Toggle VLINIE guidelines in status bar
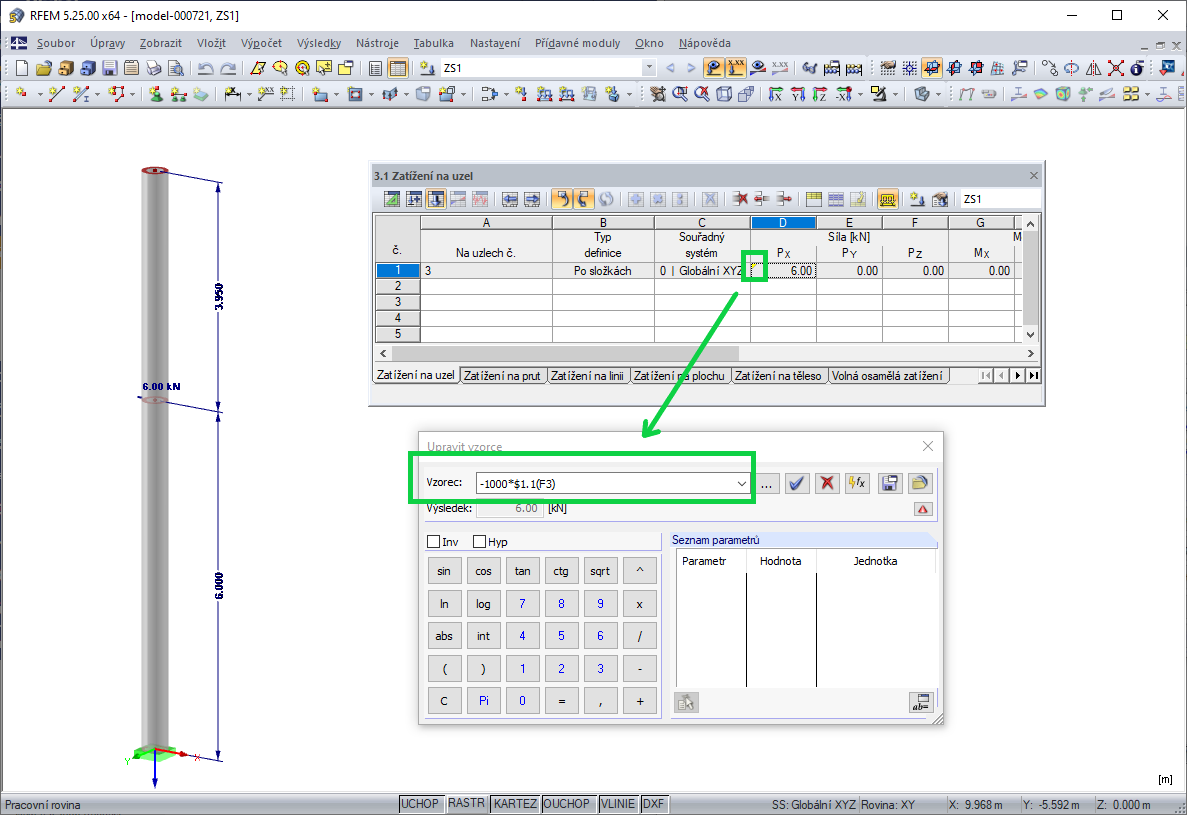 [x=617, y=804]
